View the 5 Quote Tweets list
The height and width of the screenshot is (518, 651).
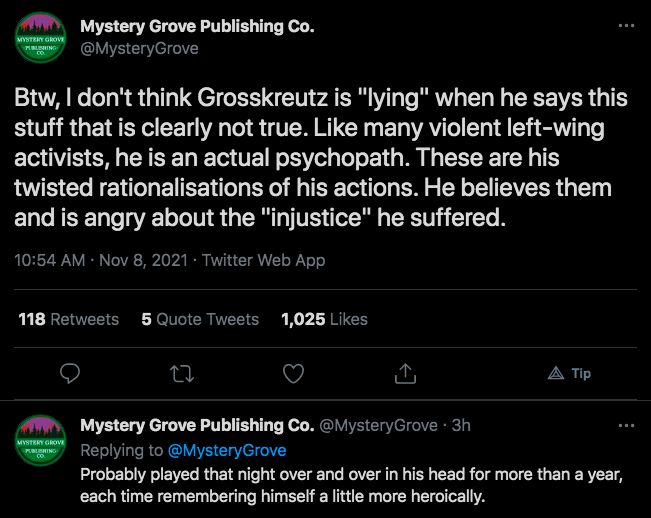click(200, 319)
